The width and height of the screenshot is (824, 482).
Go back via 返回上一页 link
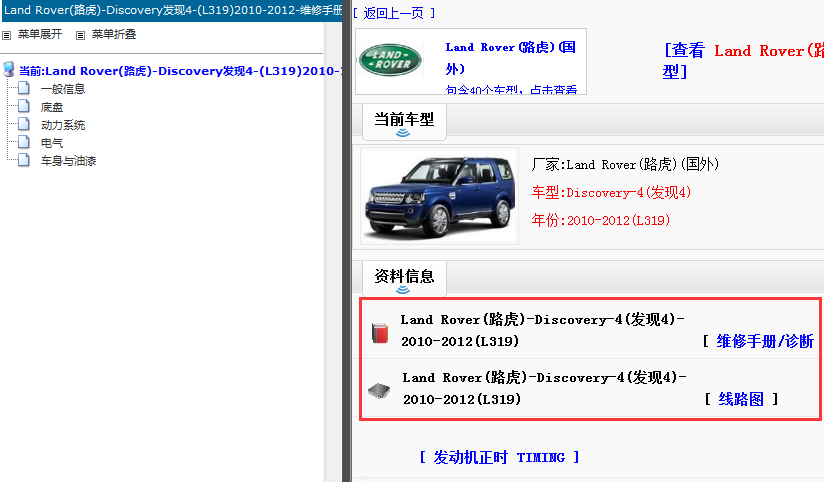pyautogui.click(x=394, y=13)
